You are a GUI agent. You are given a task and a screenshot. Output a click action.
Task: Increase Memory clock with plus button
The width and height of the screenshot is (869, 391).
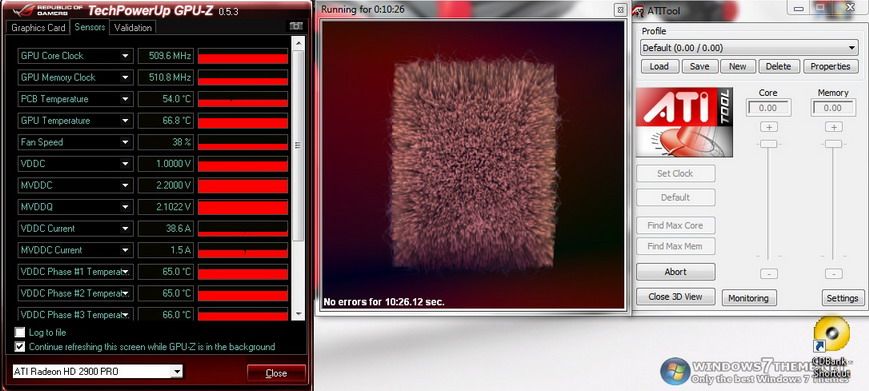[x=834, y=127]
